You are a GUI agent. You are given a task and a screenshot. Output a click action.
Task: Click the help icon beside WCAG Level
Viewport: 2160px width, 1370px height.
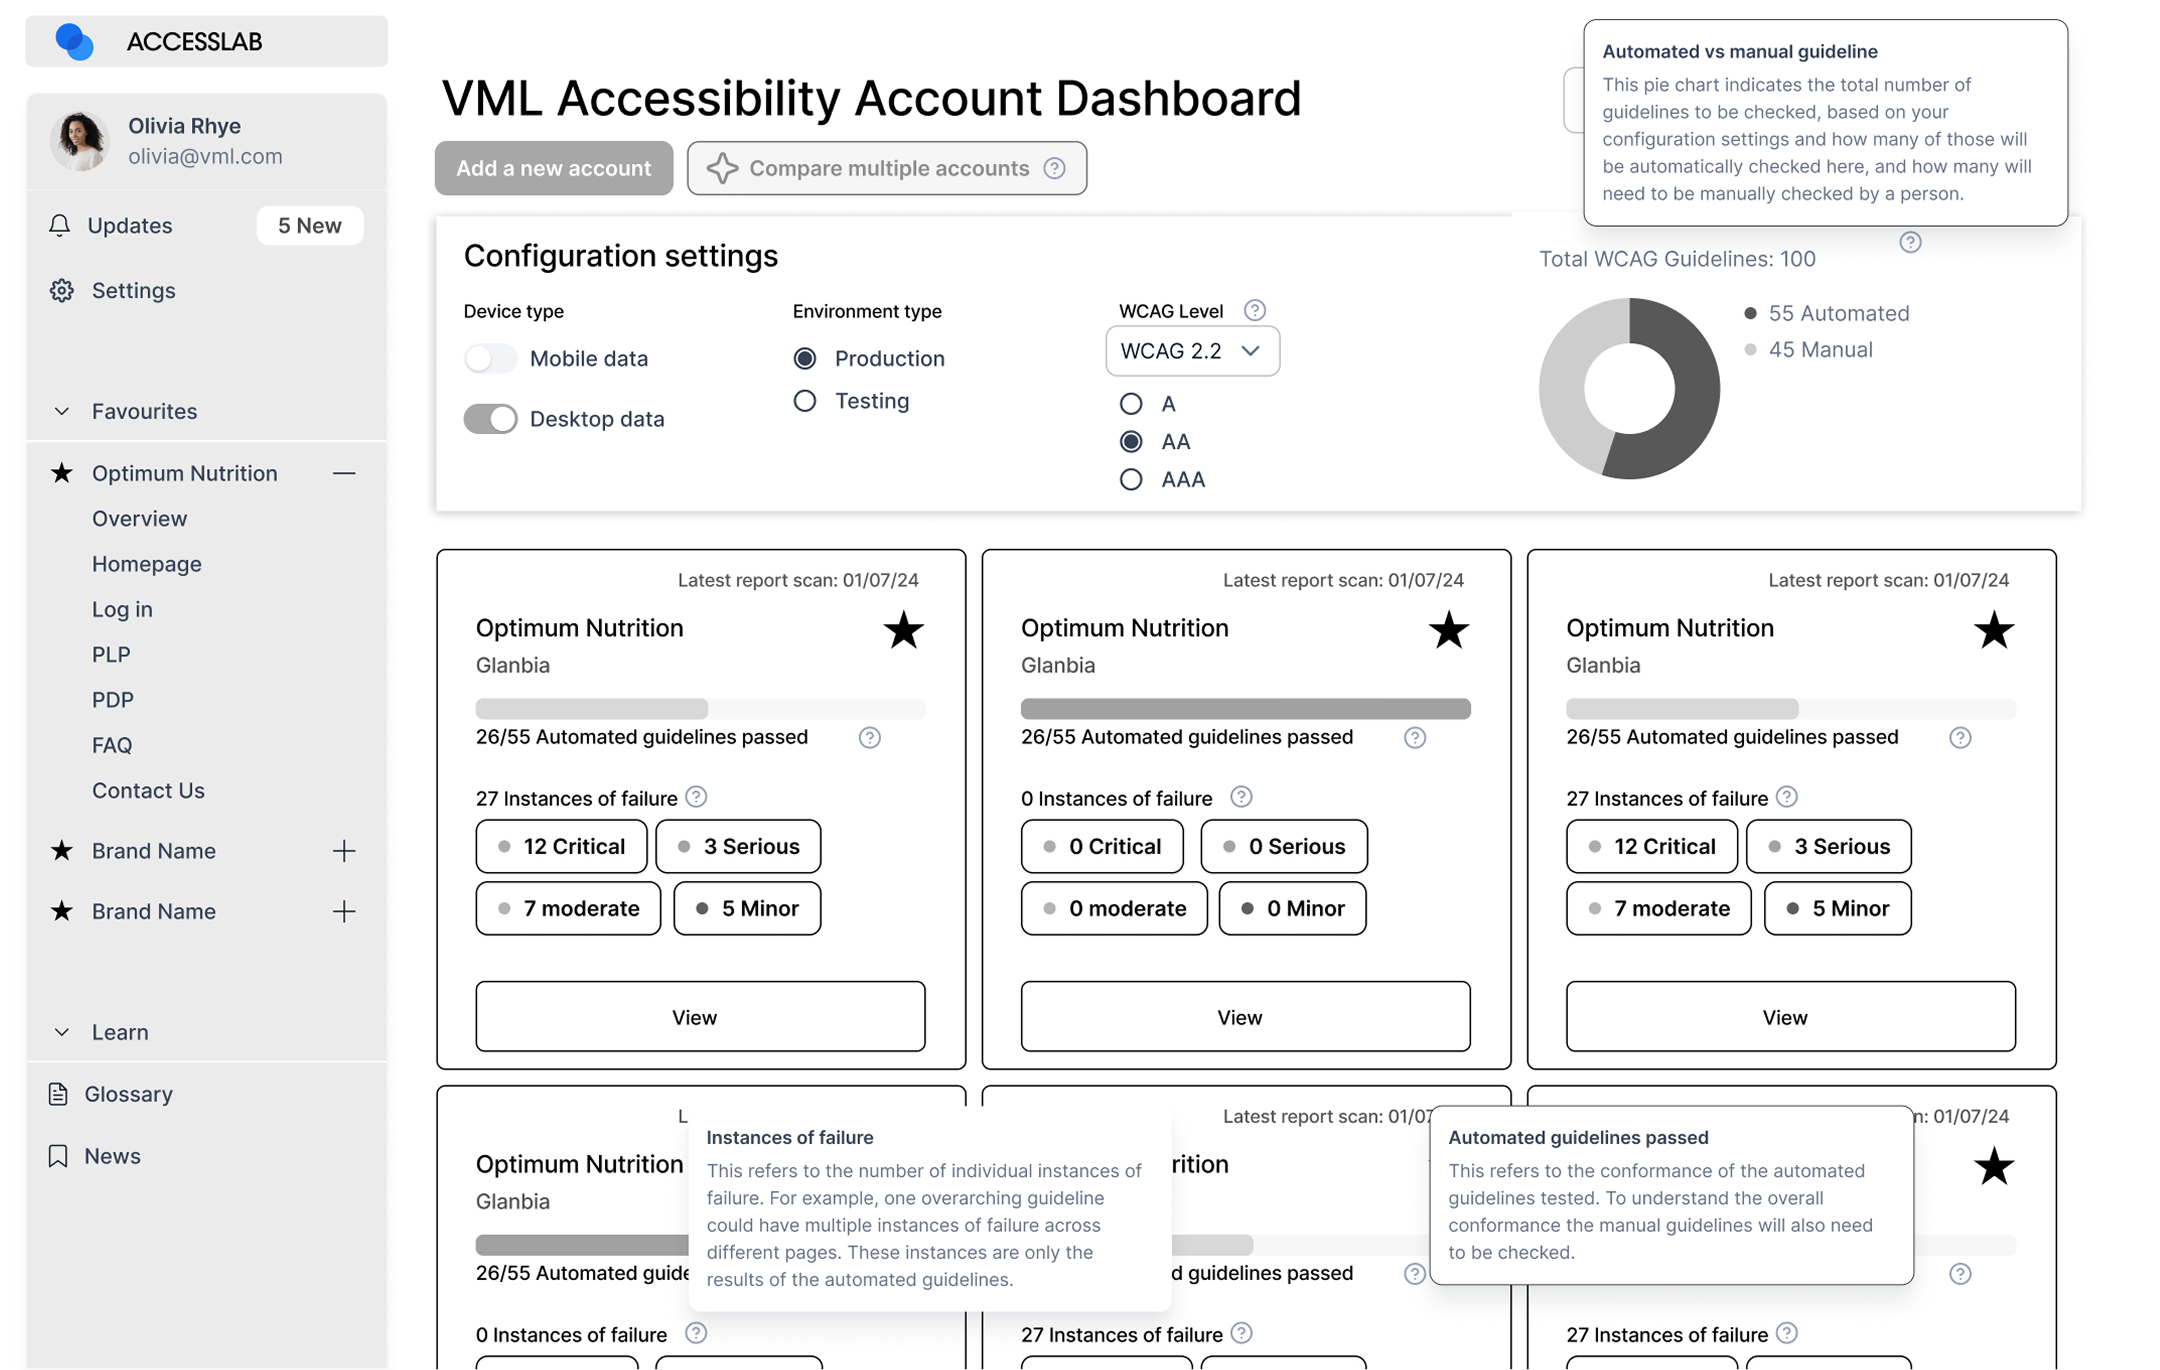pyautogui.click(x=1255, y=310)
